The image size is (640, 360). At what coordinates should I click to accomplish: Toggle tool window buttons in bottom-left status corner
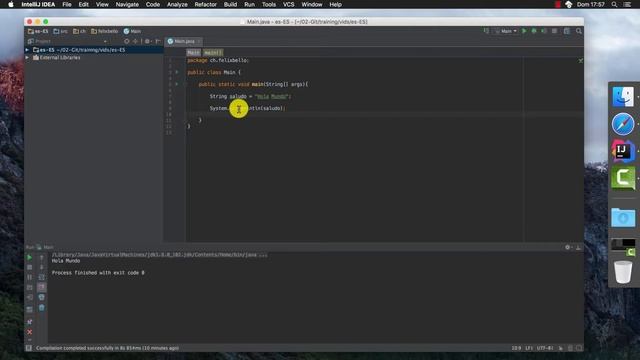click(29, 348)
